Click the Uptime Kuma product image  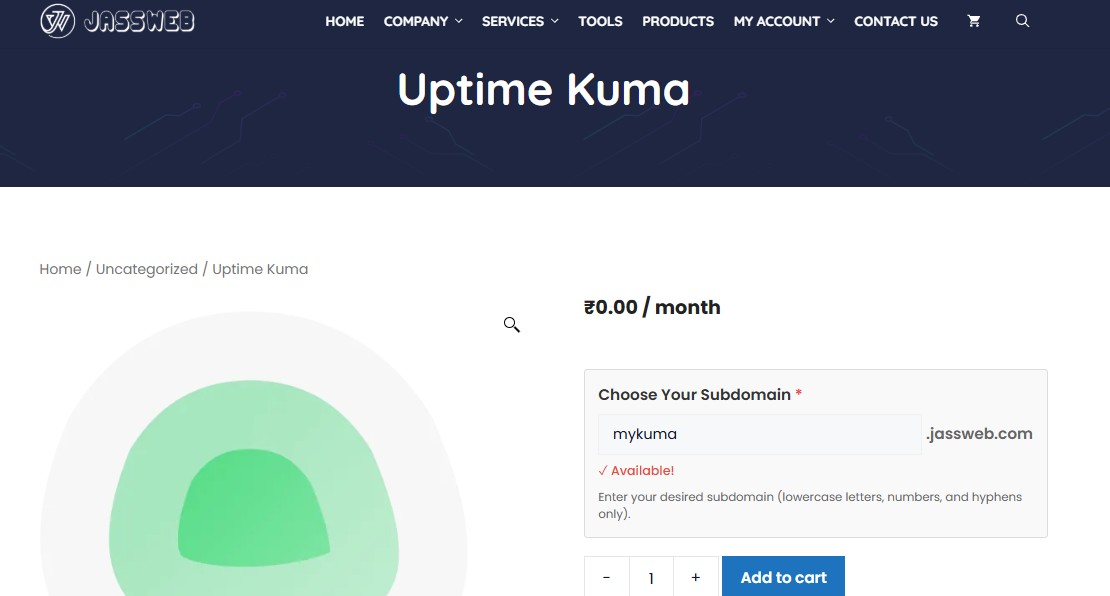[x=253, y=454]
